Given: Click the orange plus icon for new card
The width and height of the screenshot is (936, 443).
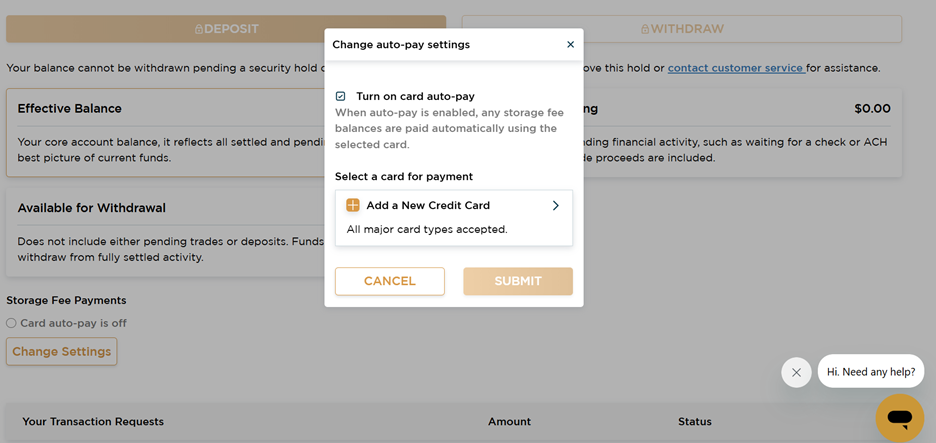Looking at the screenshot, I should pyautogui.click(x=353, y=205).
